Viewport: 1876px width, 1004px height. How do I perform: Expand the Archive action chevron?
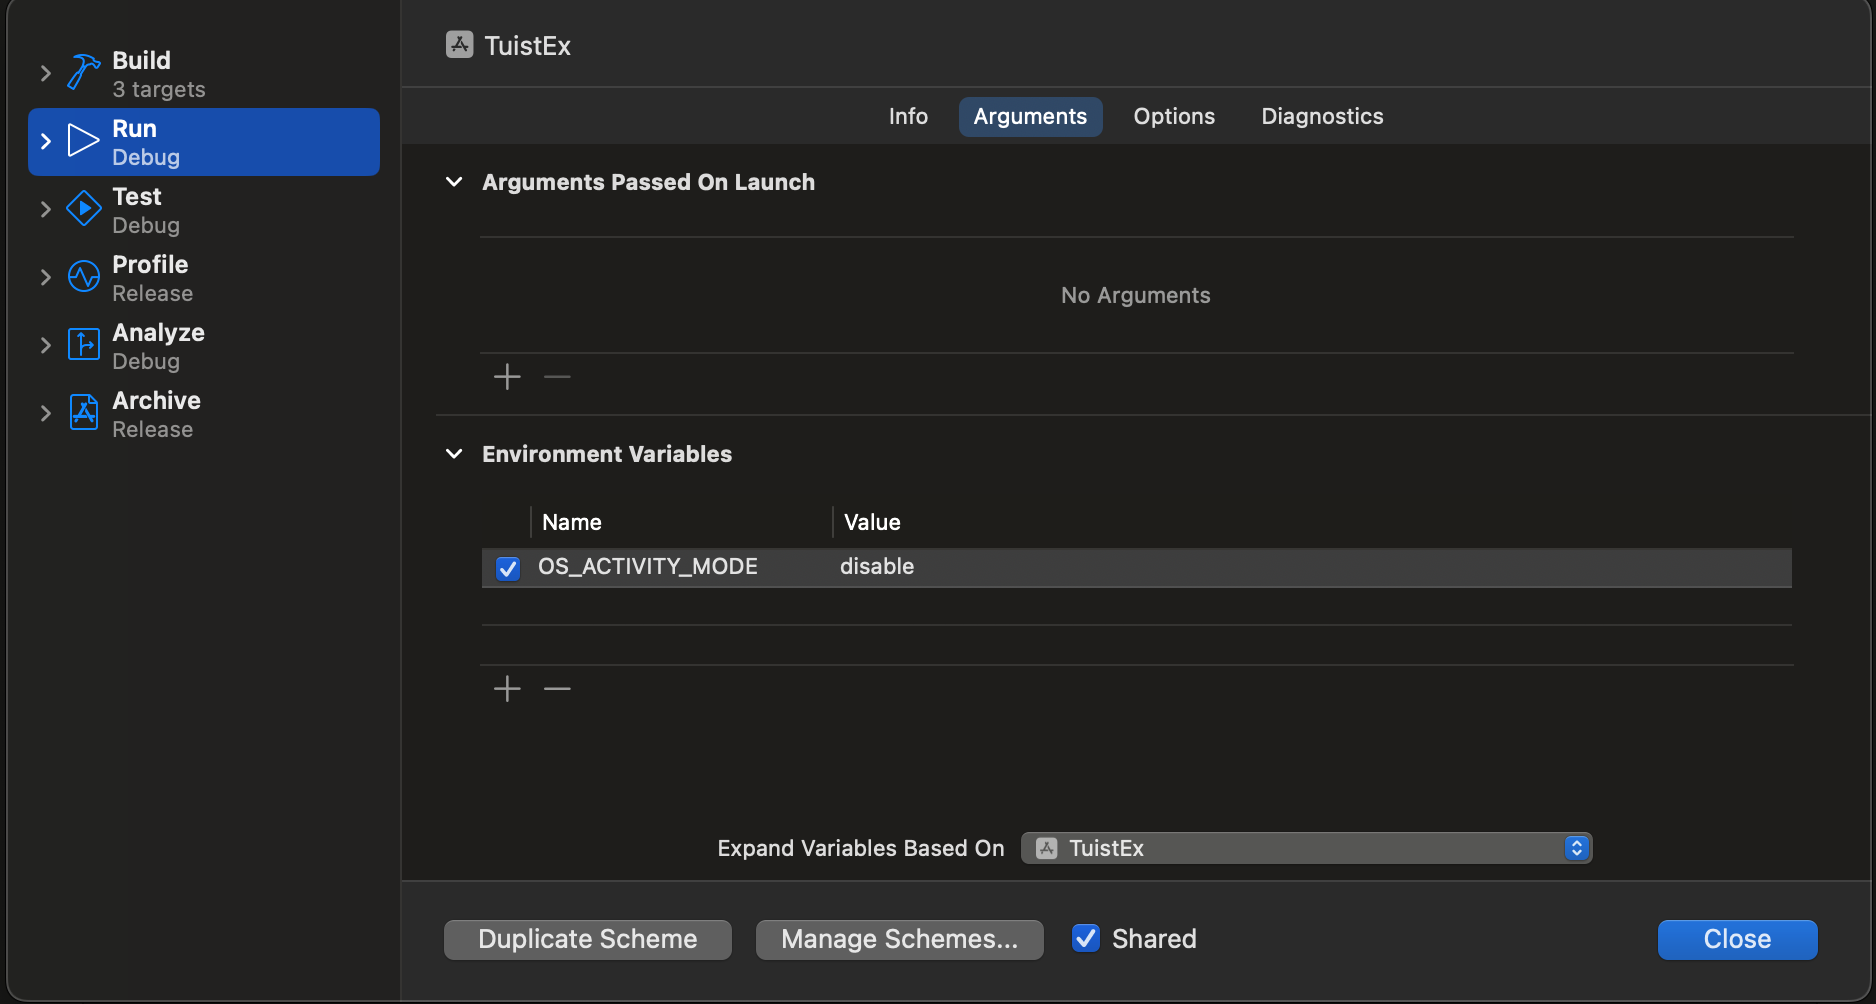[45, 413]
